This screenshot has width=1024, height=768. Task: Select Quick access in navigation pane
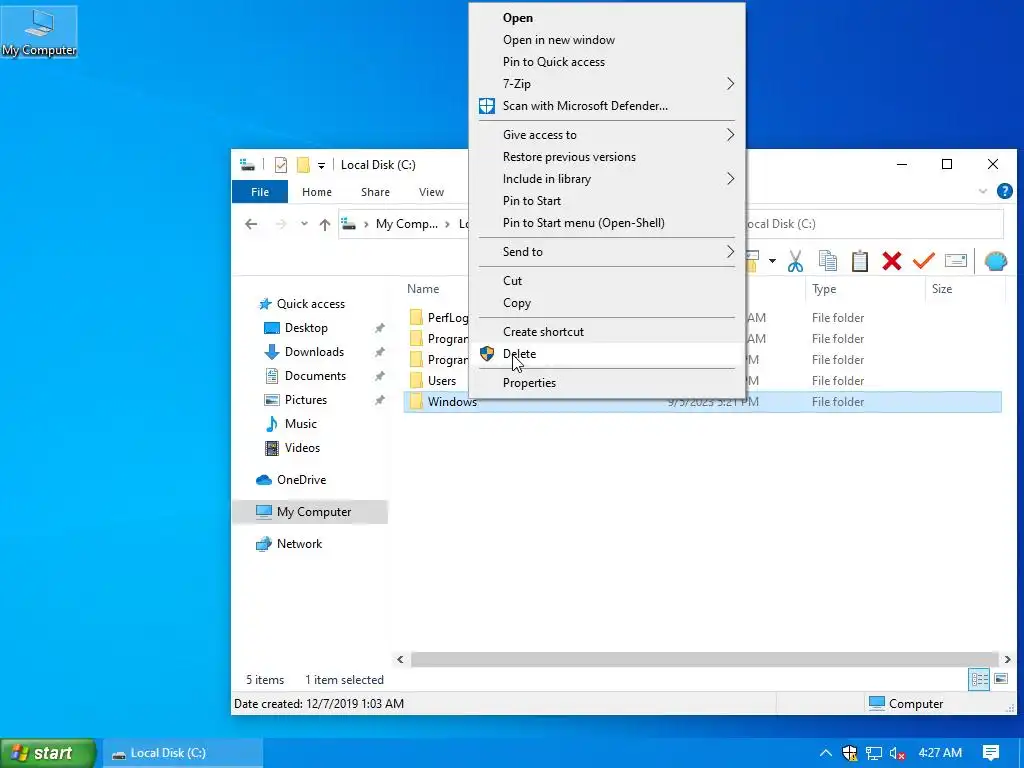click(x=311, y=304)
